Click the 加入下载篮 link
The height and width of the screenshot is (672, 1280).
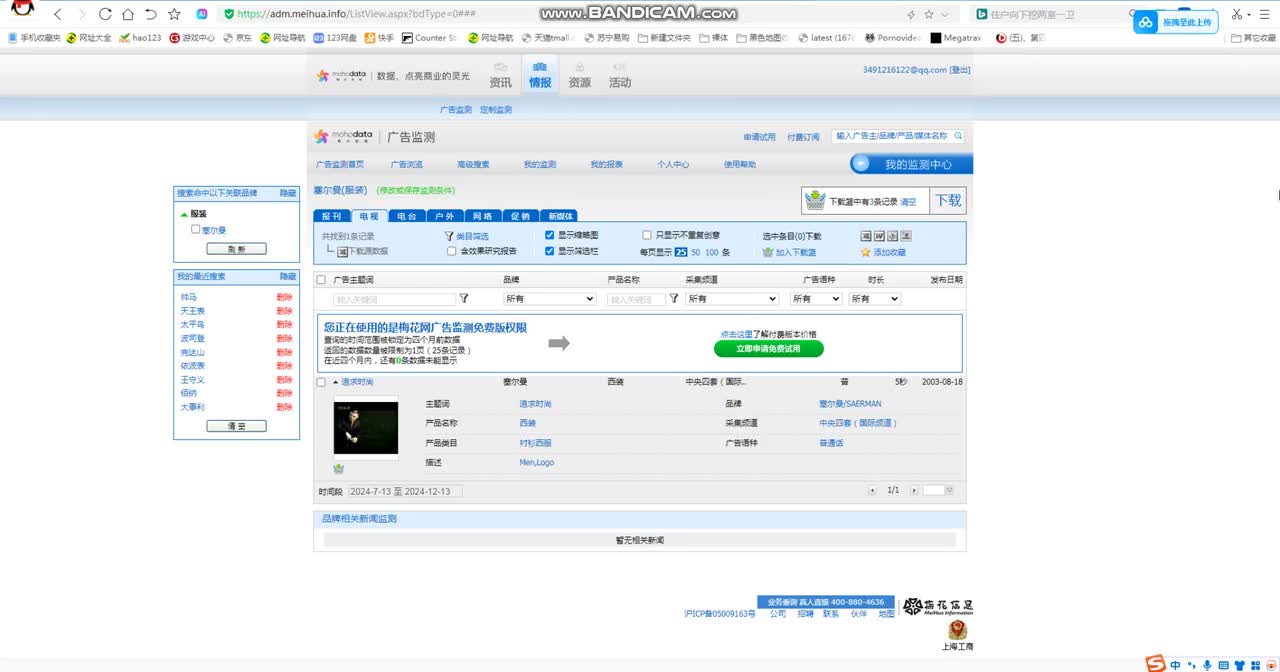(x=796, y=252)
